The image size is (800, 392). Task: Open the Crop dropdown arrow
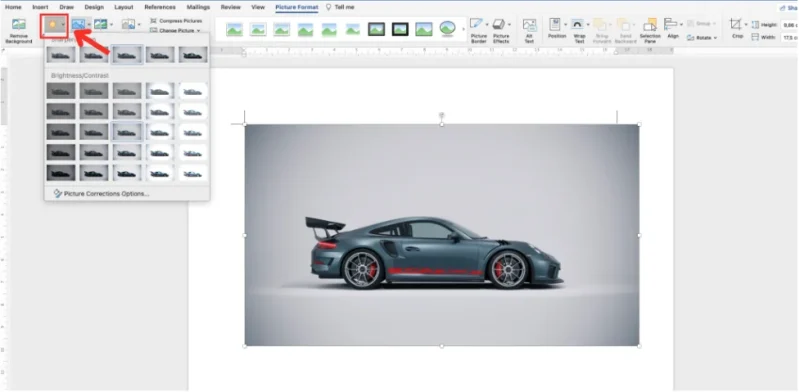[x=746, y=24]
